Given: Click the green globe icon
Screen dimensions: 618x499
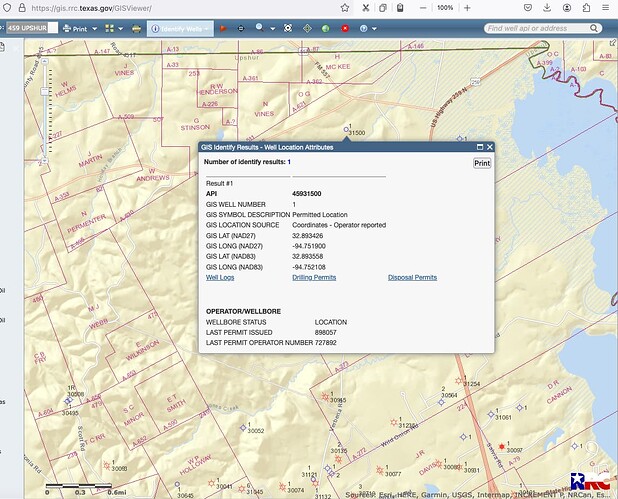Looking at the screenshot, I should [326, 29].
